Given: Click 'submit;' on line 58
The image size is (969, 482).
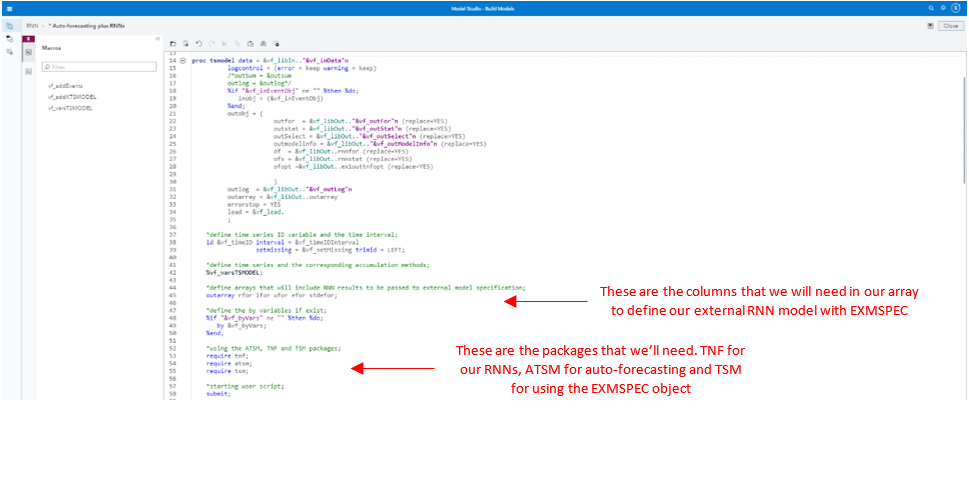Looking at the screenshot, I should point(218,393).
